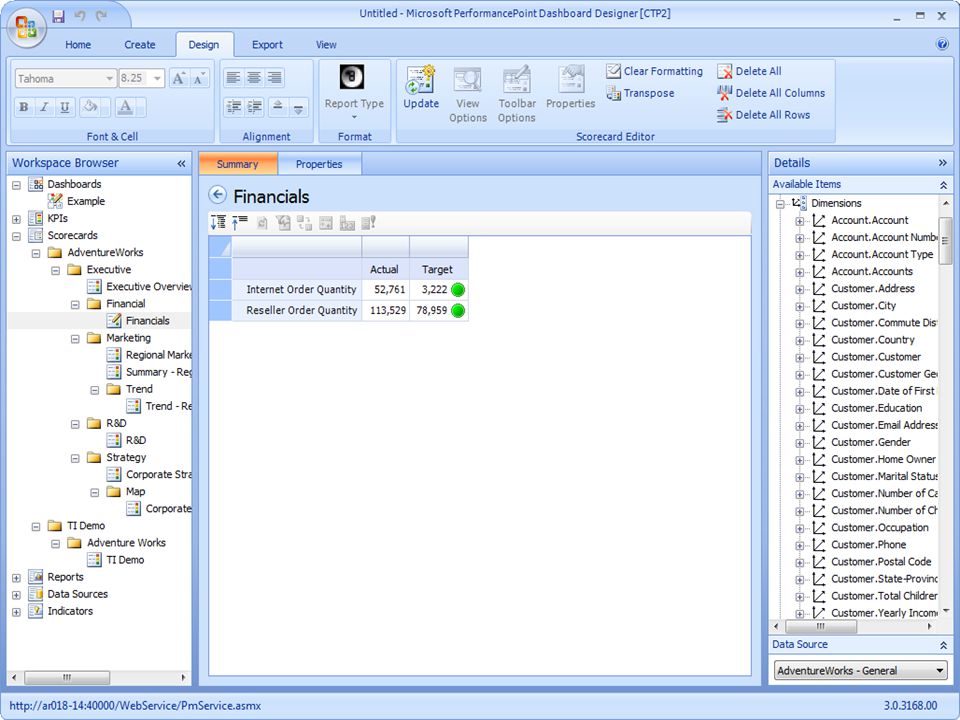Select the Data Sources node in the tree
The image size is (960, 720).
(77, 594)
